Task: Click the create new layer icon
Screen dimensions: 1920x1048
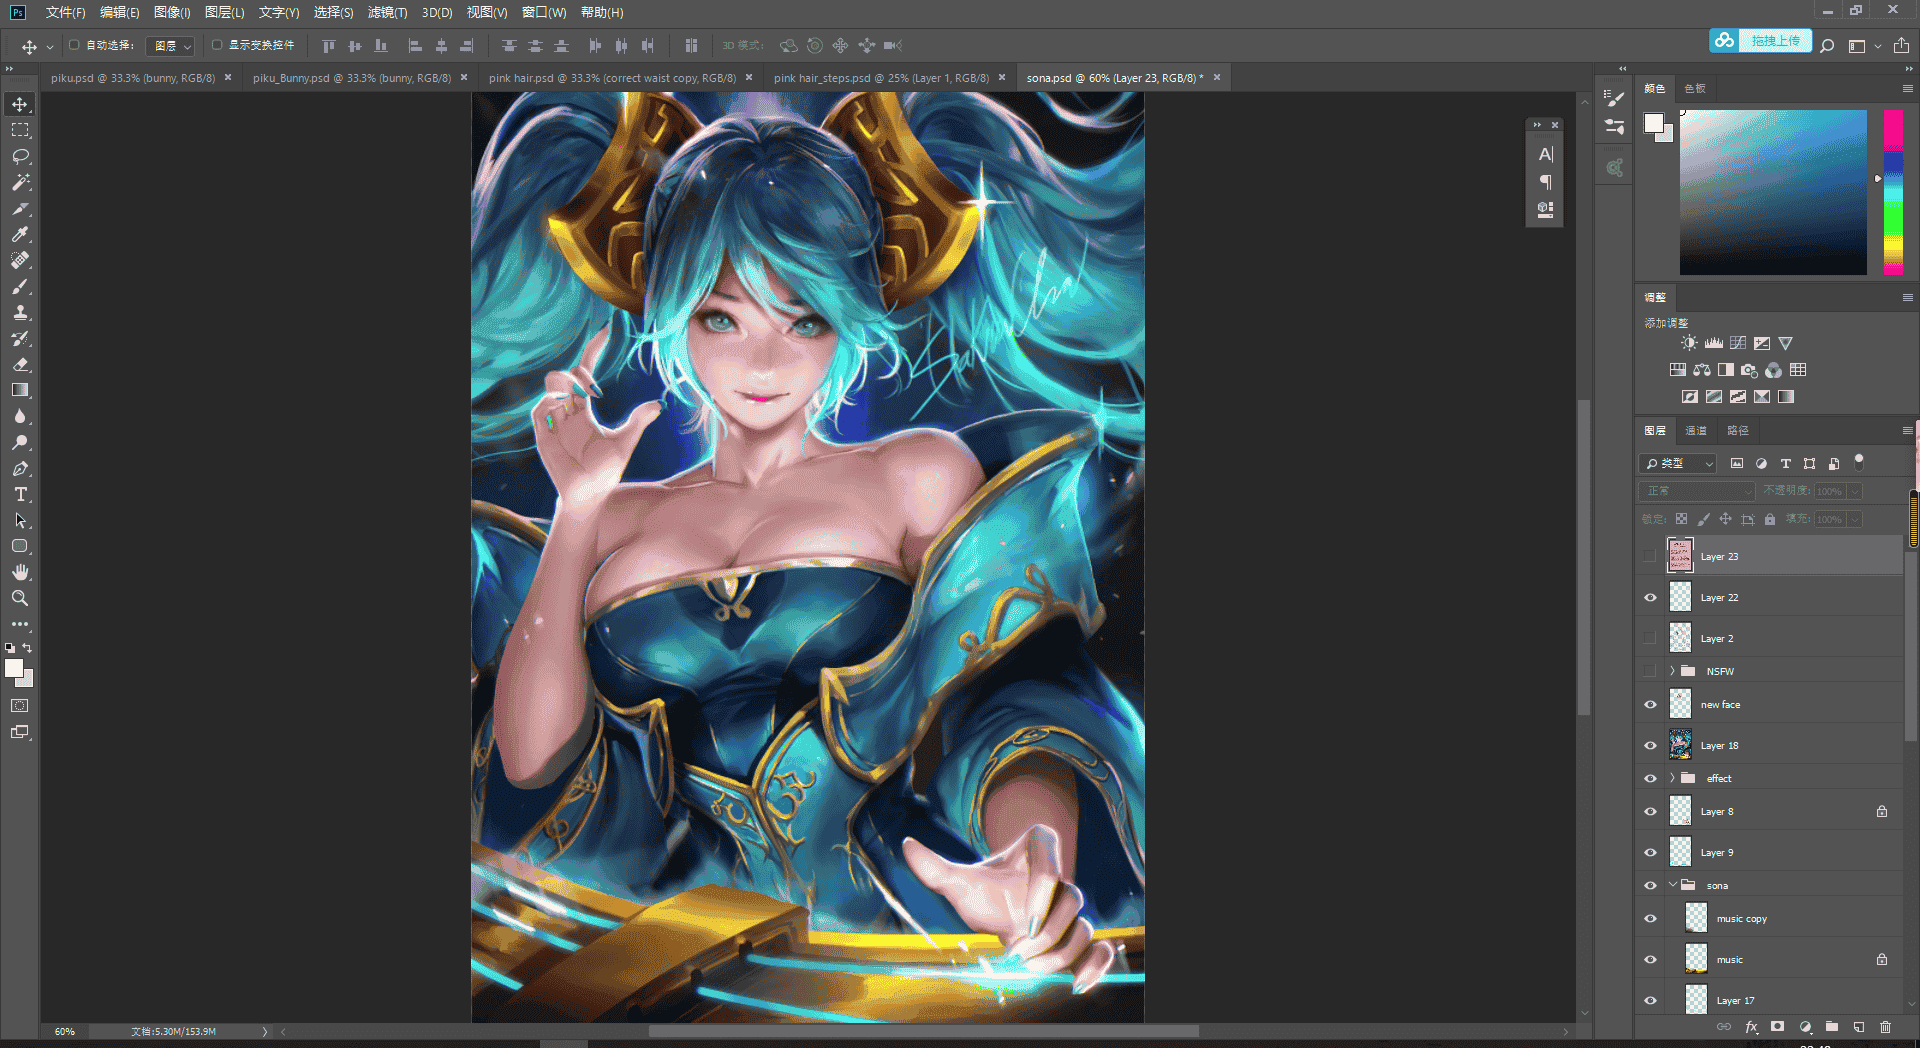Action: [x=1858, y=1027]
